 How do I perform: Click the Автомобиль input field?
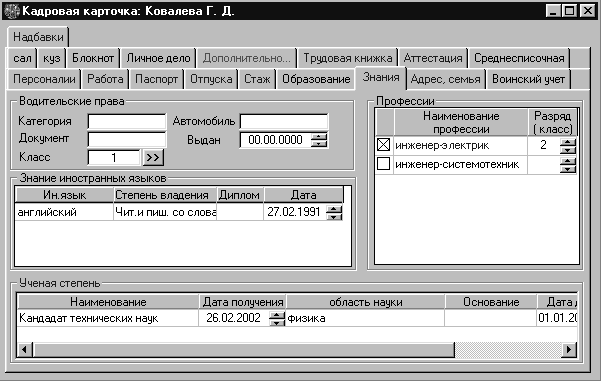click(284, 122)
